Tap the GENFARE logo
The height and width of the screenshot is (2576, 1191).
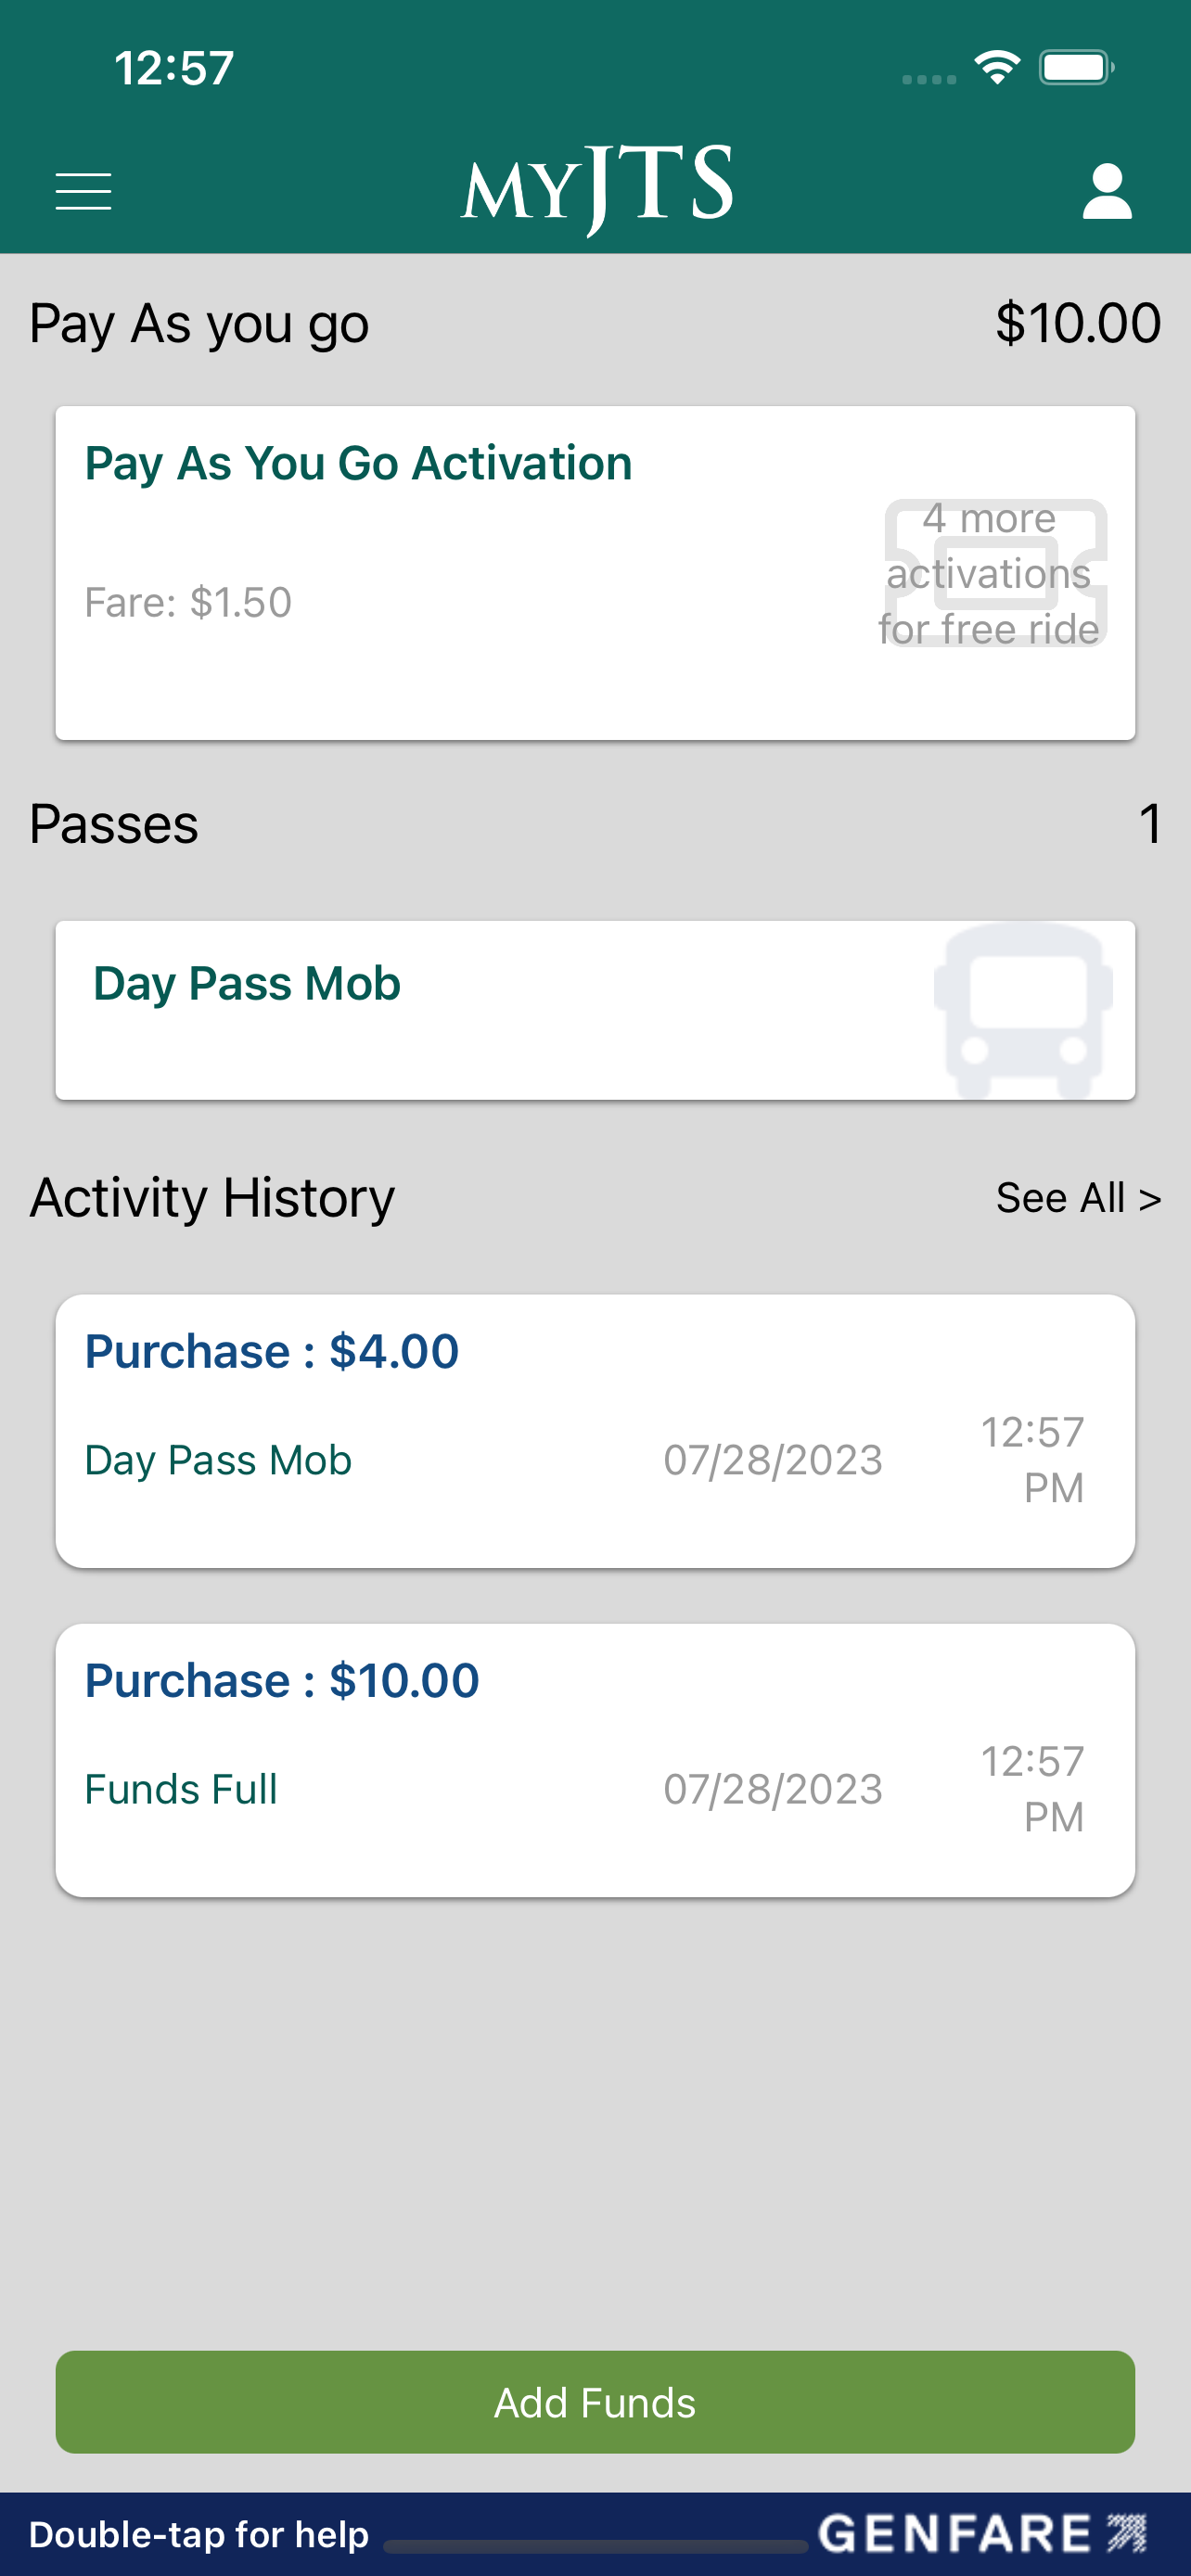(983, 2533)
